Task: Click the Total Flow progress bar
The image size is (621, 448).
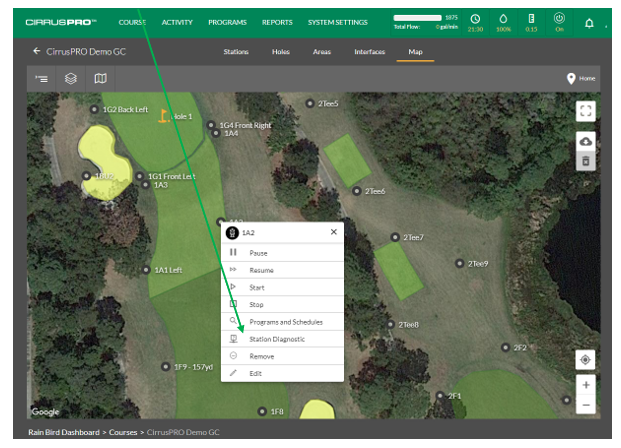Action: click(417, 18)
